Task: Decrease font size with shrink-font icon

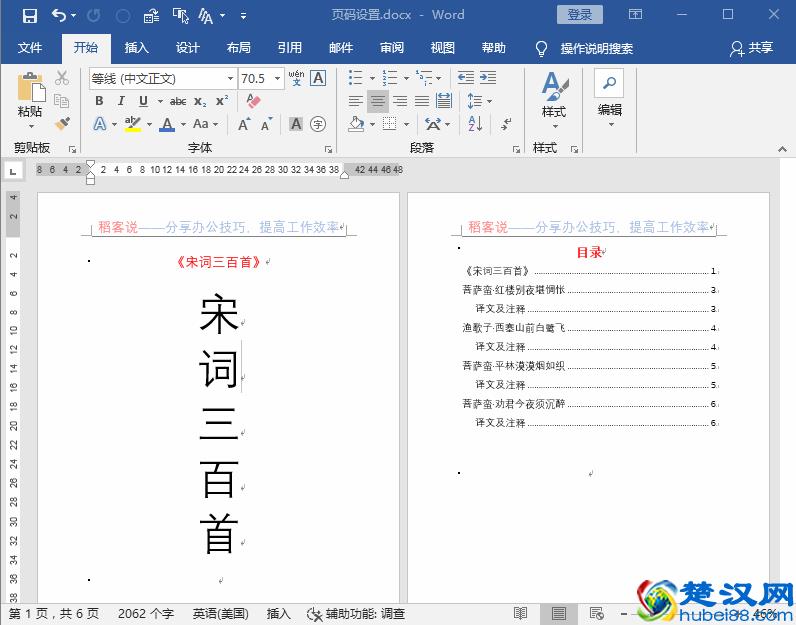Action: (x=267, y=124)
